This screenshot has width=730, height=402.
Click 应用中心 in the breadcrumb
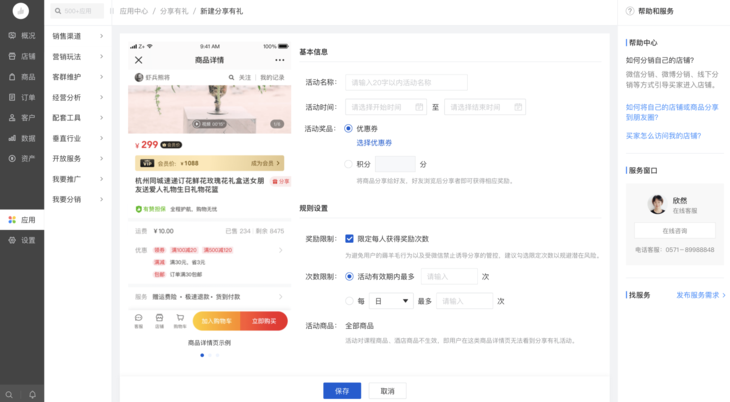pyautogui.click(x=134, y=12)
